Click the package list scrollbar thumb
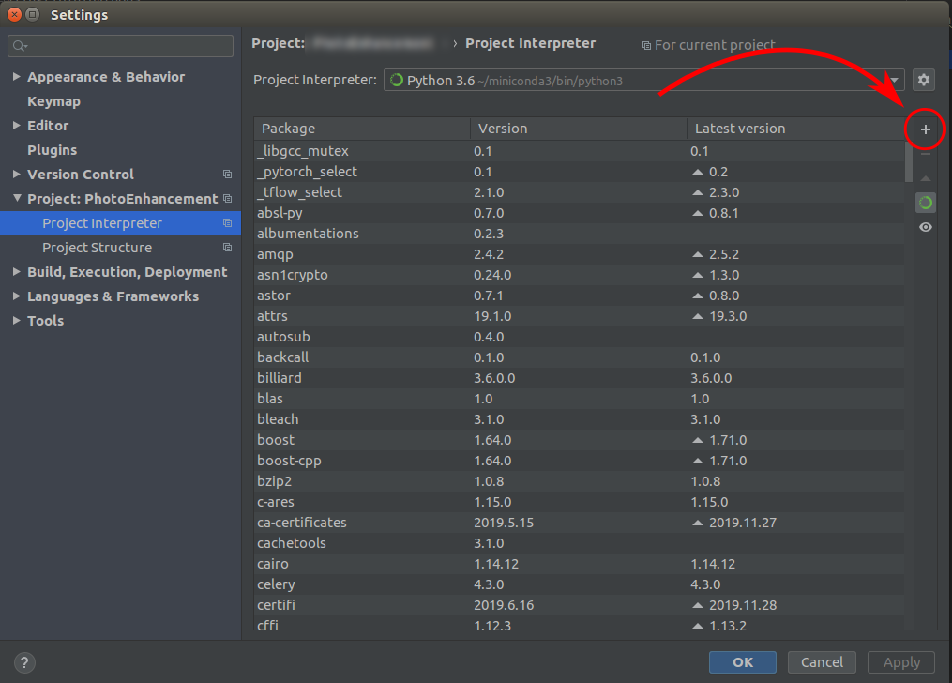Screen dimensions: 952x683 [909, 162]
